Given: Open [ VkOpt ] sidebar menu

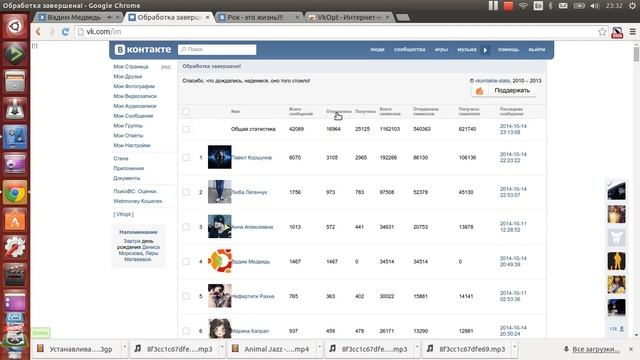Looking at the screenshot, I should coord(123,214).
